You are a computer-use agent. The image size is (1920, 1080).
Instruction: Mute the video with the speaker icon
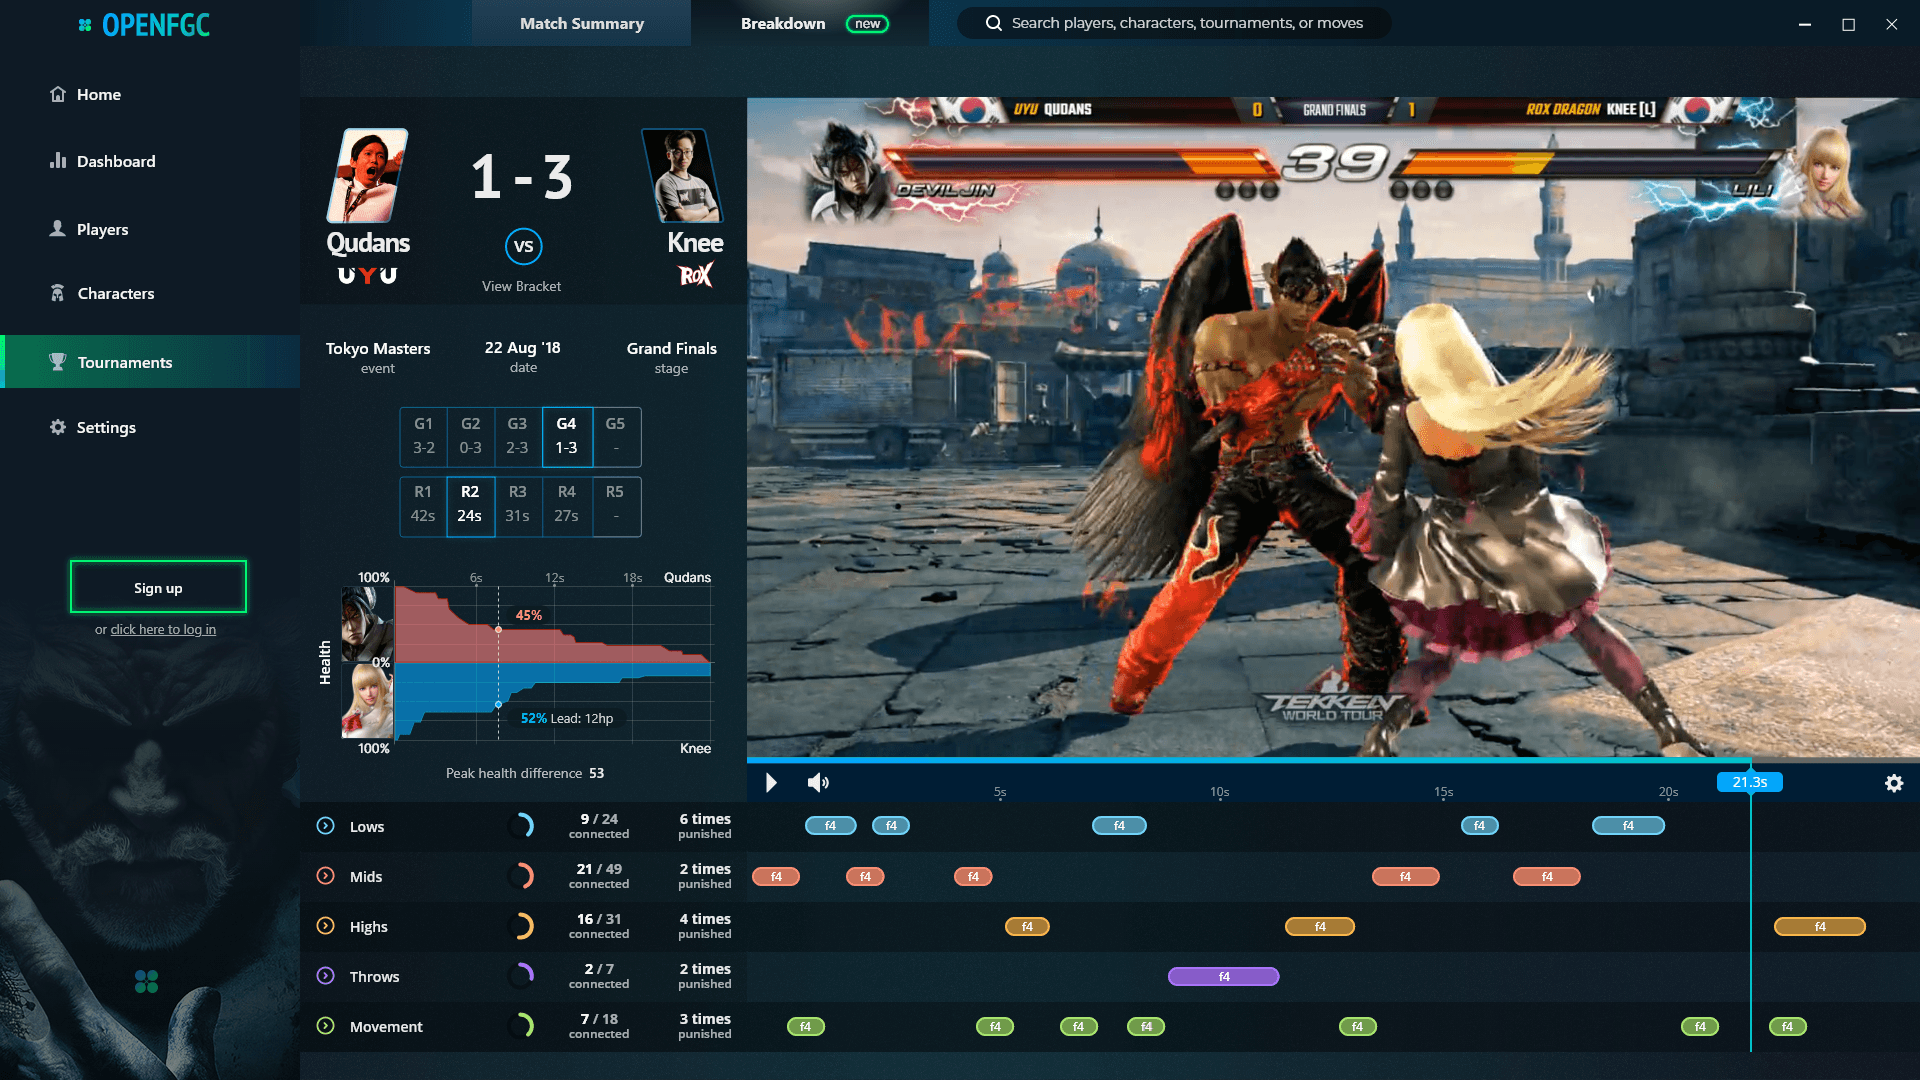point(818,782)
